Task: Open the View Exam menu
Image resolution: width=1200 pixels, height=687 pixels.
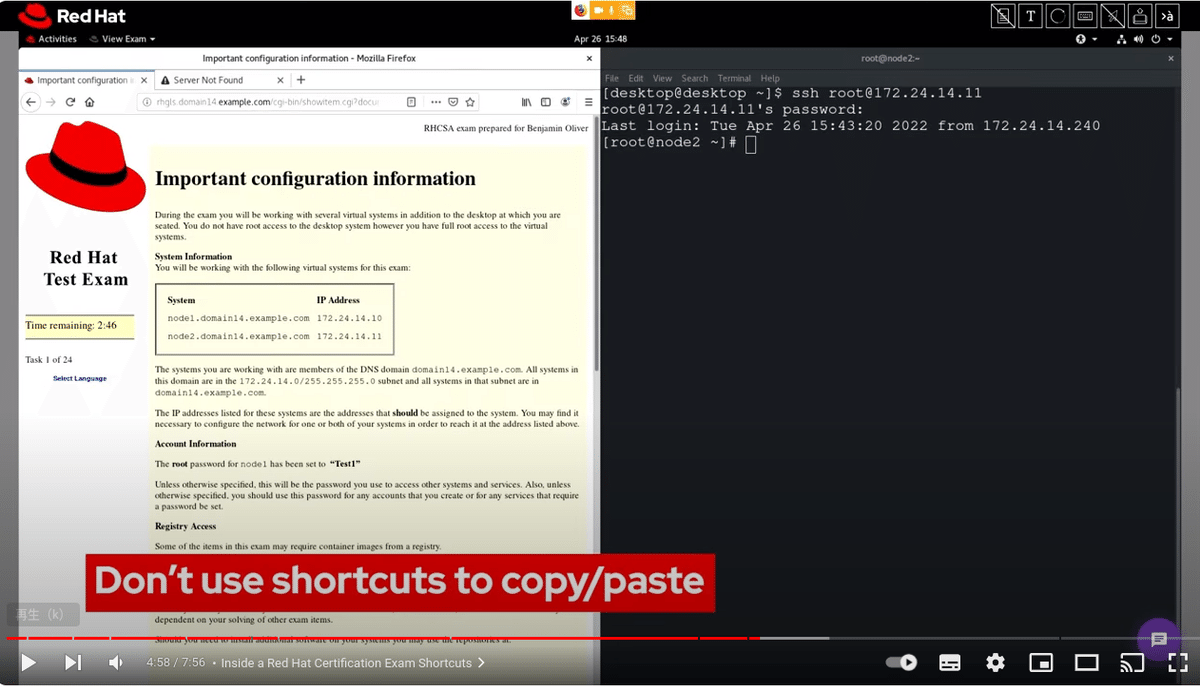Action: [x=123, y=39]
